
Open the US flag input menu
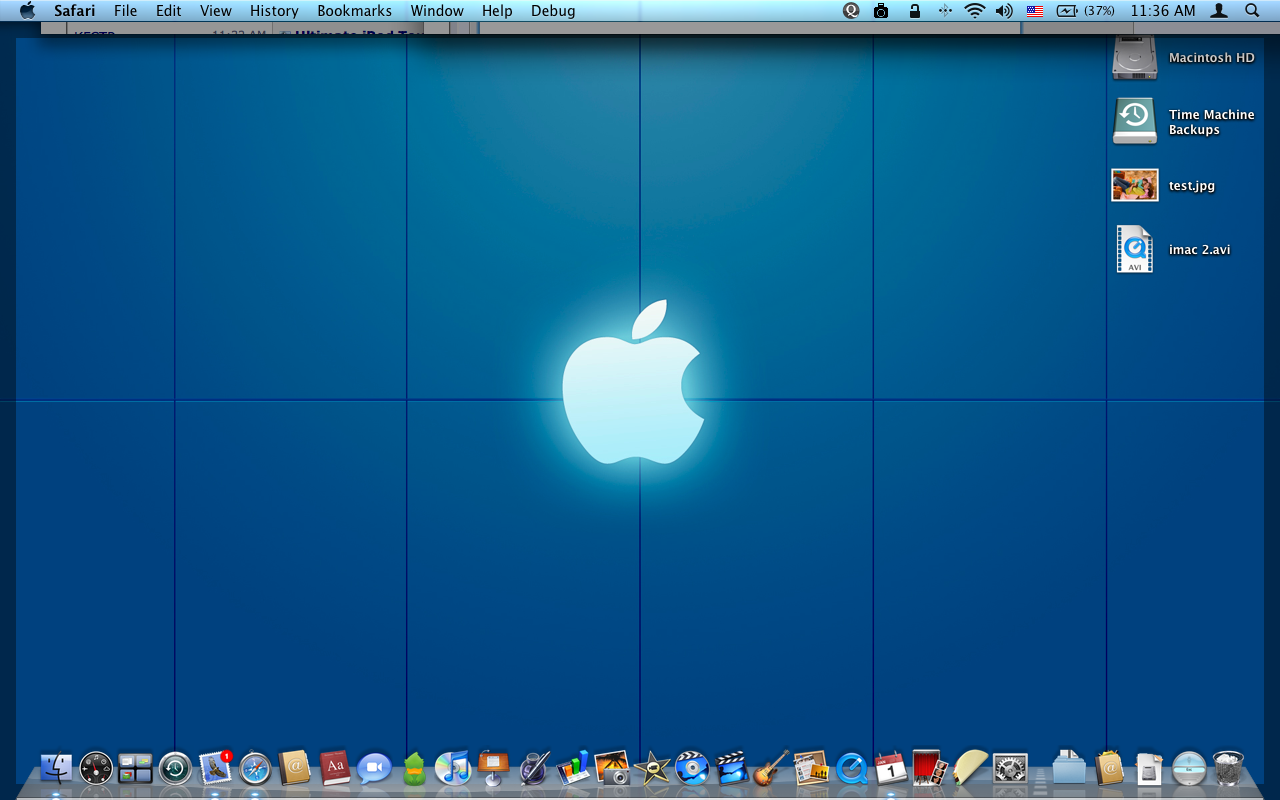[1035, 11]
